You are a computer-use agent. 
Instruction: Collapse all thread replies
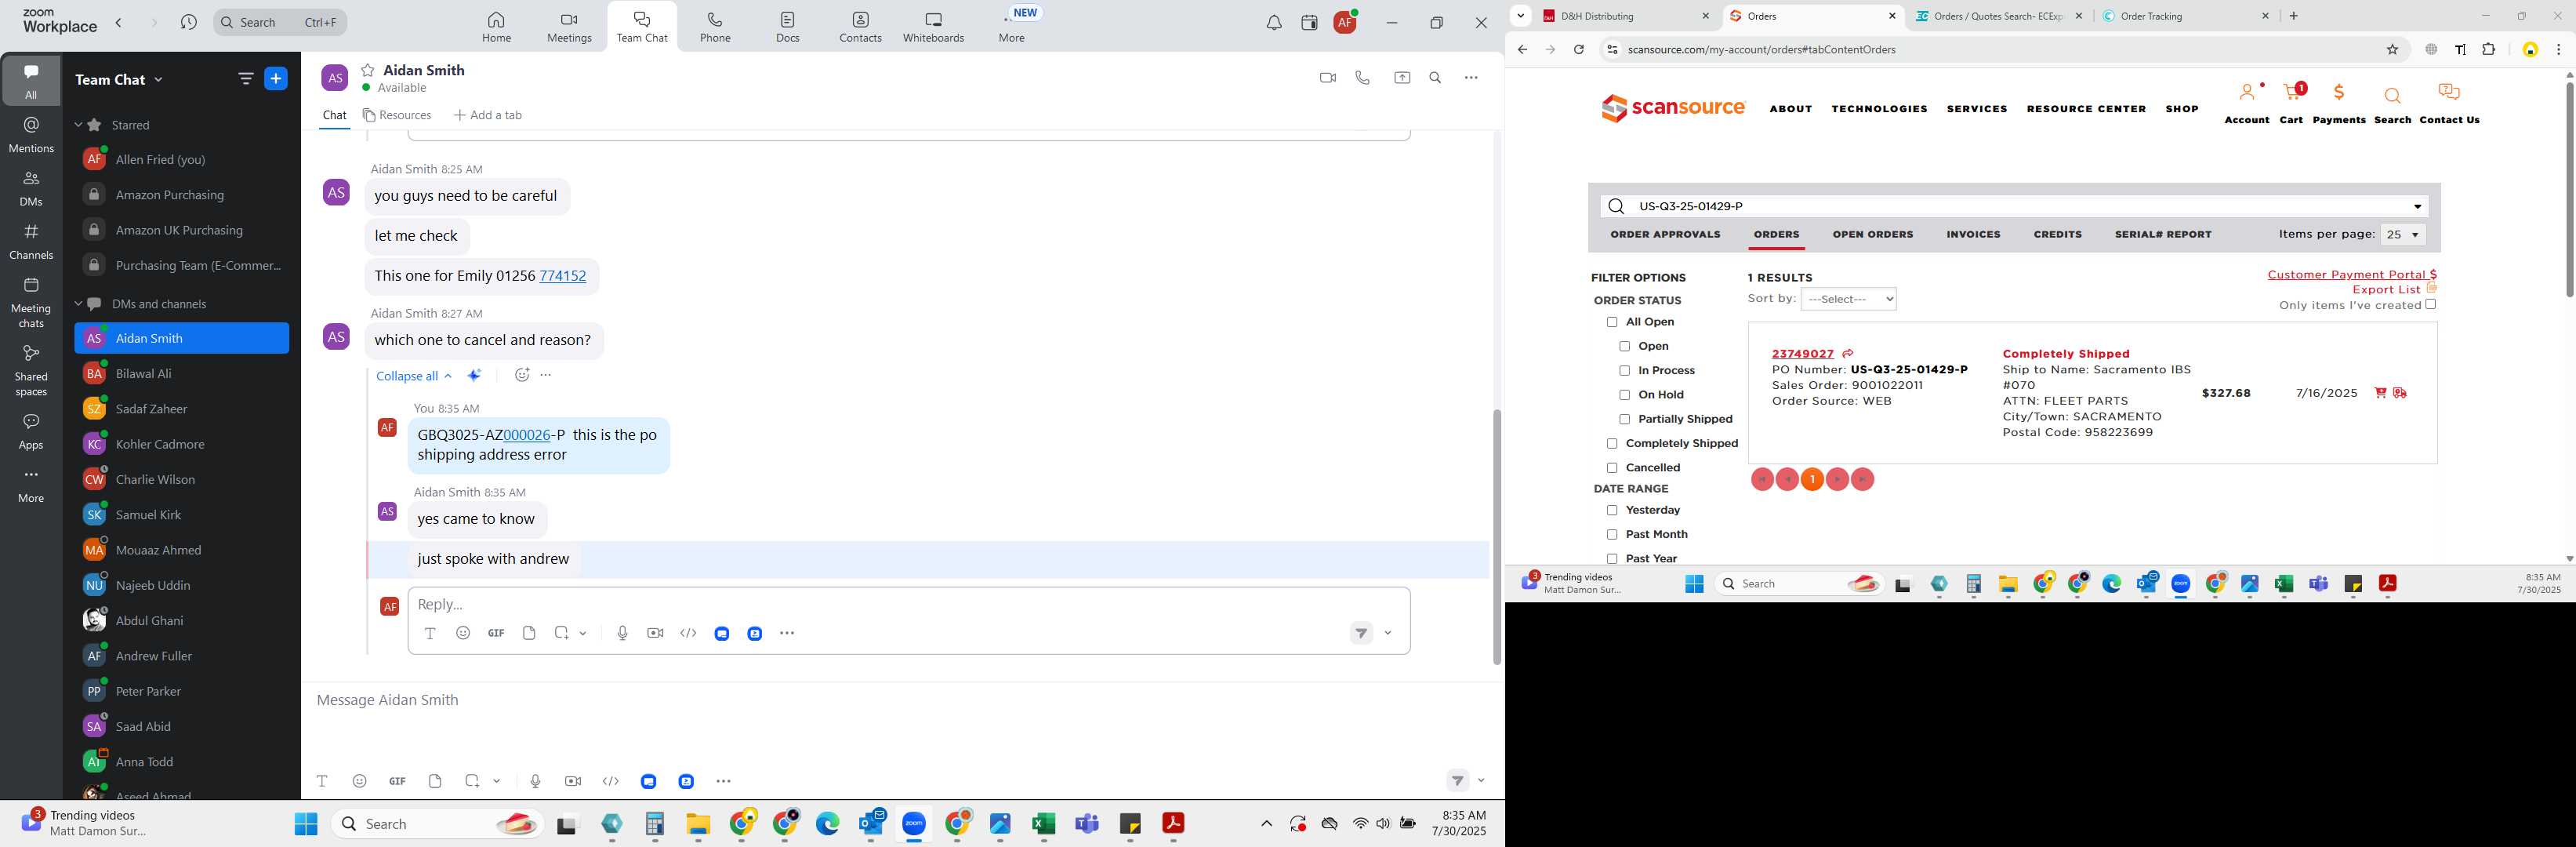point(414,376)
